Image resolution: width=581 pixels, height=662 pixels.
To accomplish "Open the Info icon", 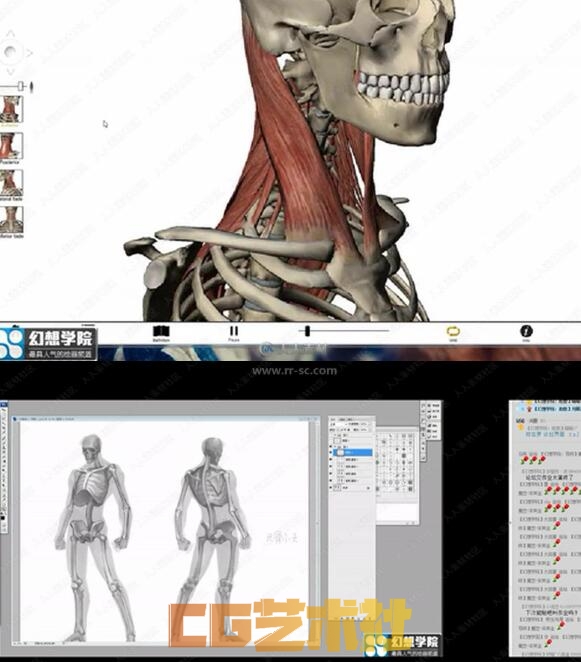I will pyautogui.click(x=526, y=331).
